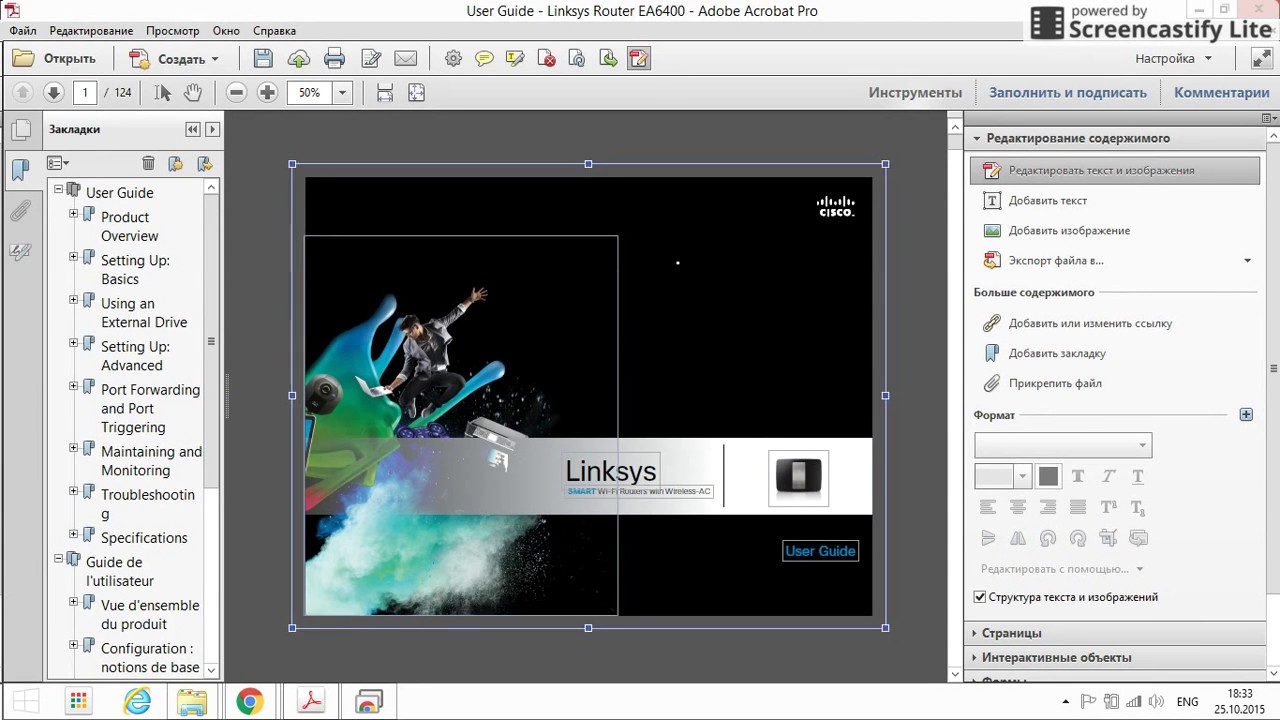This screenshot has width=1280, height=720.
Task: Switch to the Инструменты pane
Action: coord(915,92)
